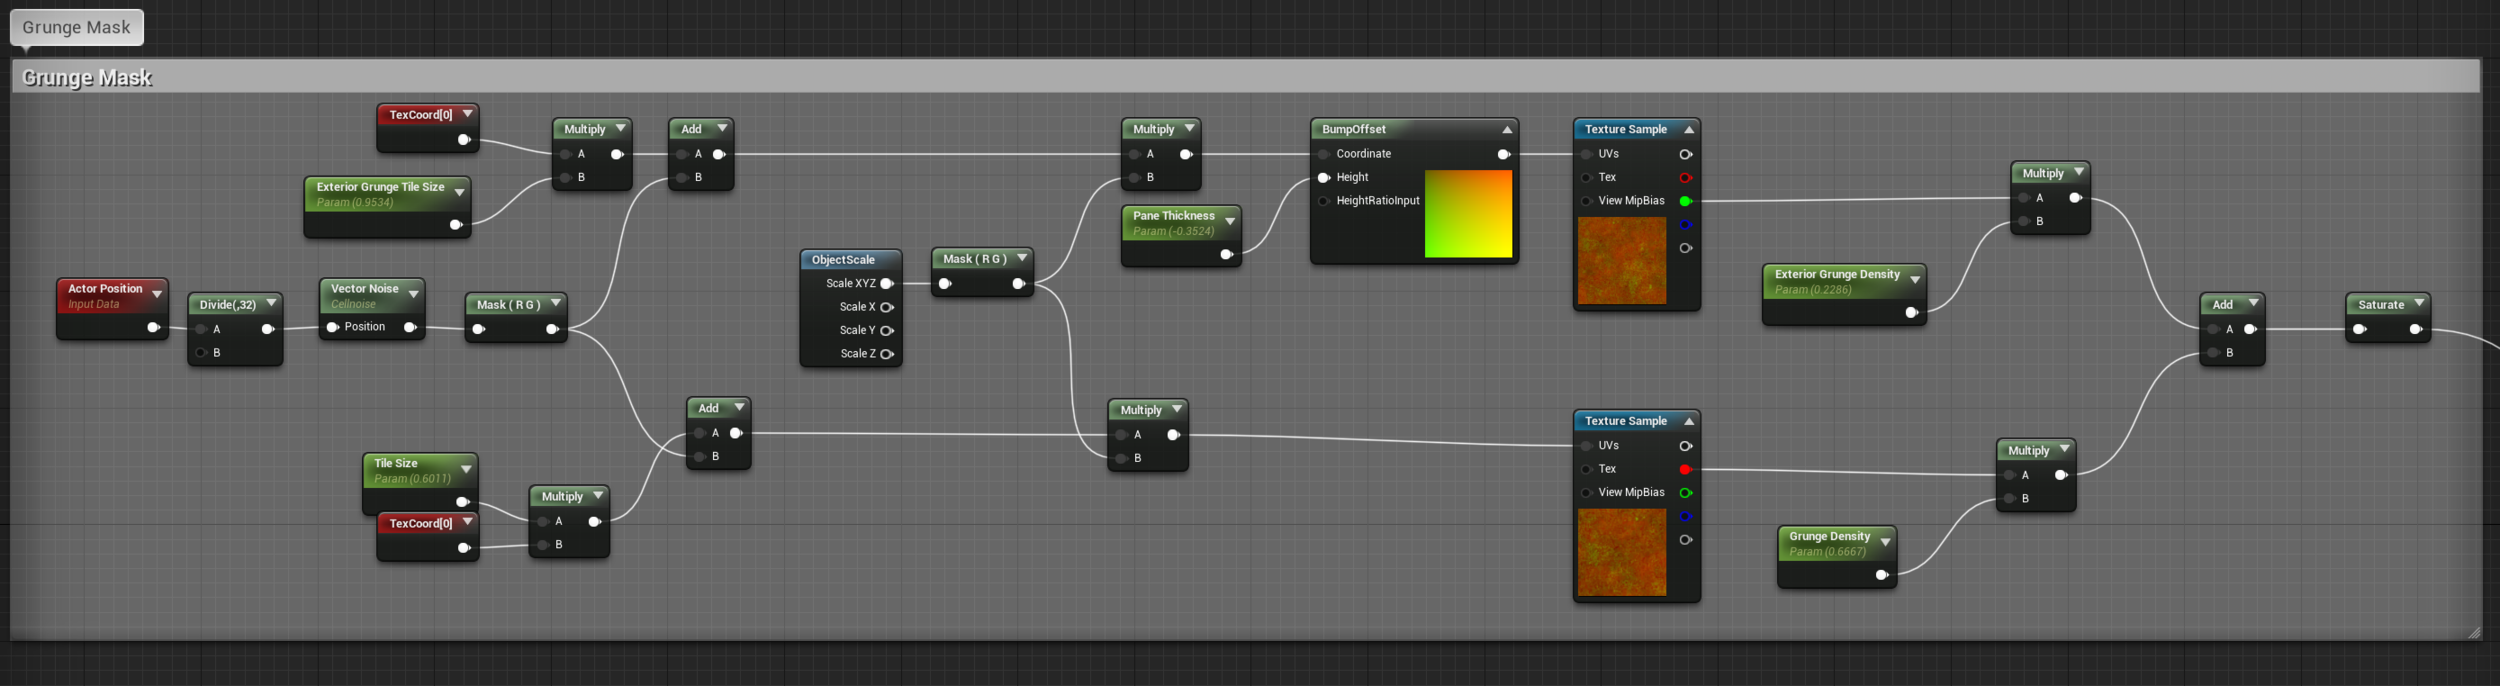Click the Pane Thickness parameter's output pin

1227,255
